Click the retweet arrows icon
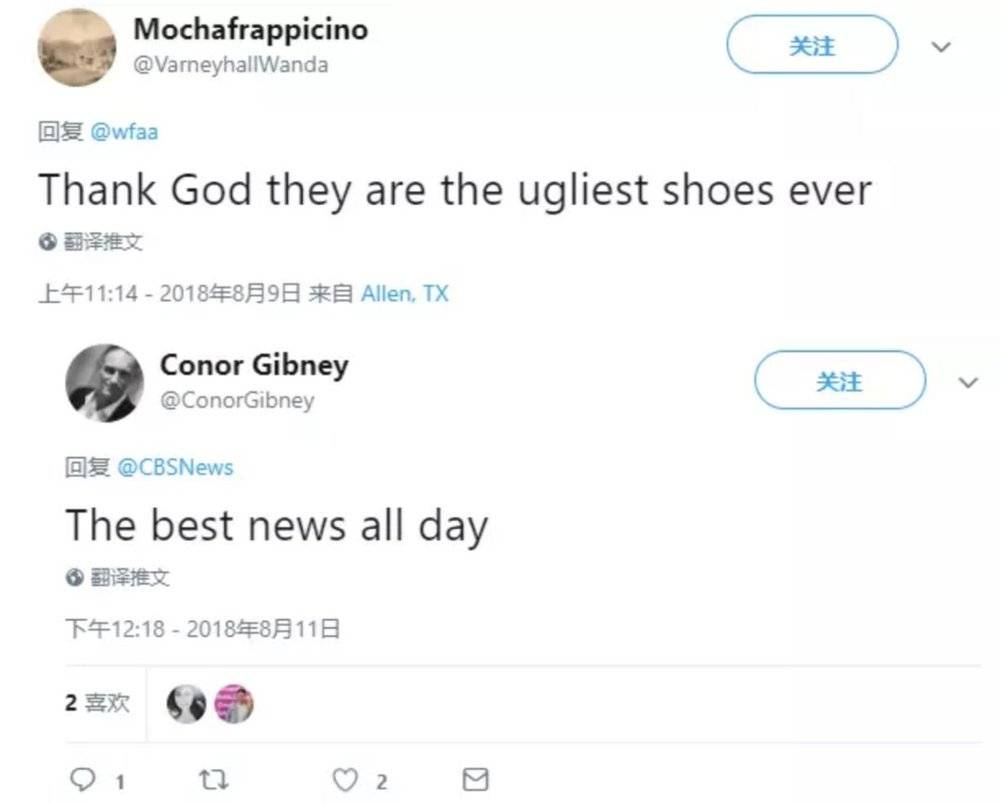Image resolution: width=1000 pixels, height=804 pixels. pos(213,779)
